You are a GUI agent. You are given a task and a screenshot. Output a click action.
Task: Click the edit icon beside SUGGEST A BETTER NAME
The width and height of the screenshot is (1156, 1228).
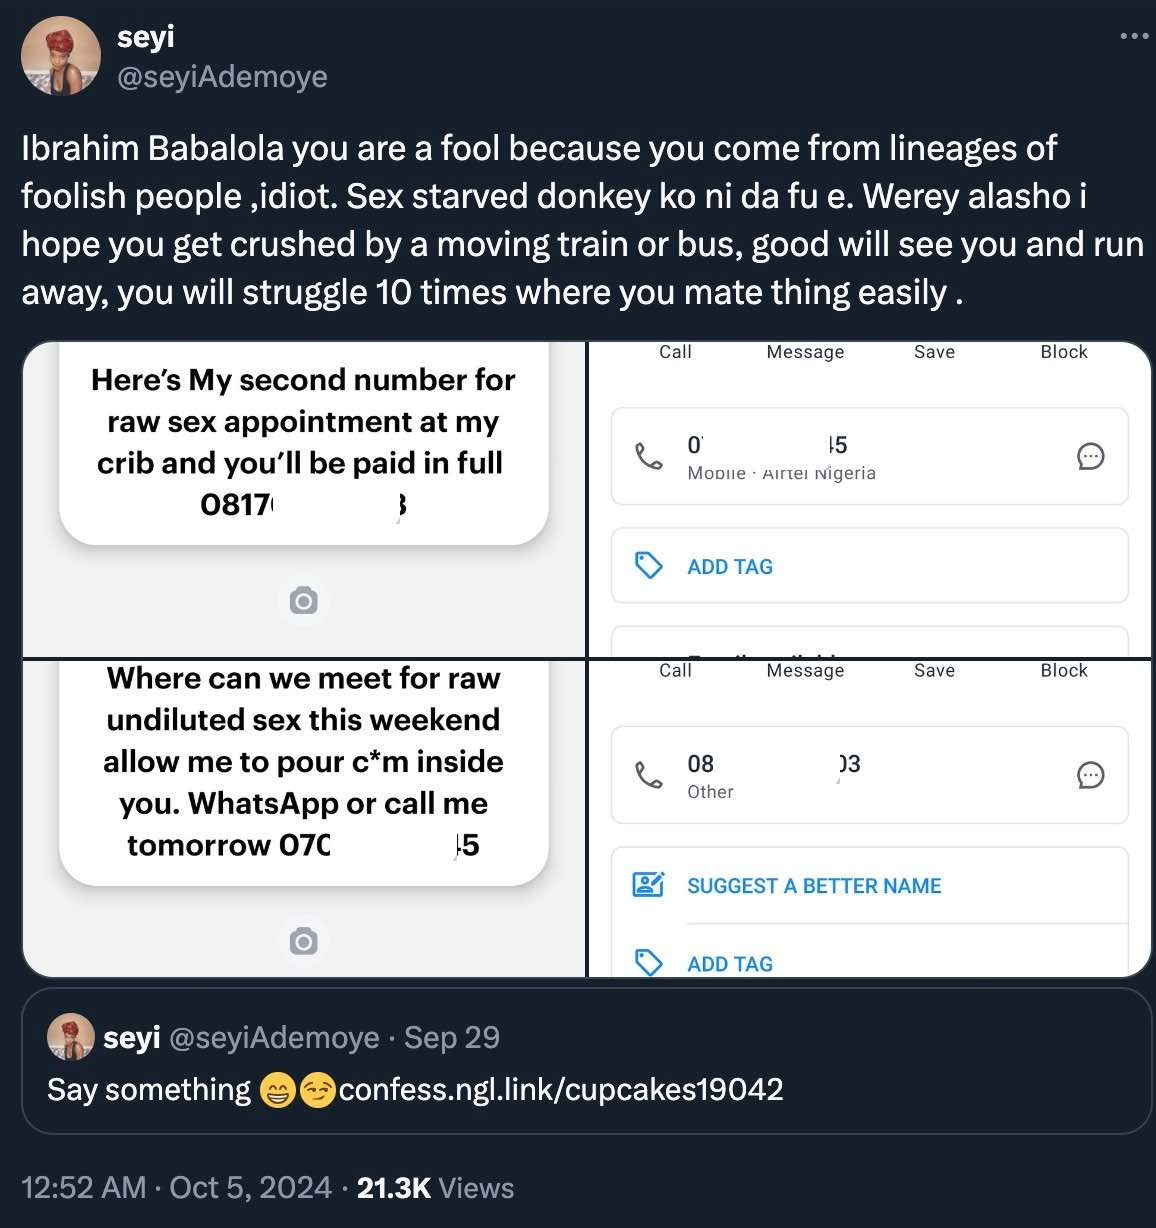[649, 885]
